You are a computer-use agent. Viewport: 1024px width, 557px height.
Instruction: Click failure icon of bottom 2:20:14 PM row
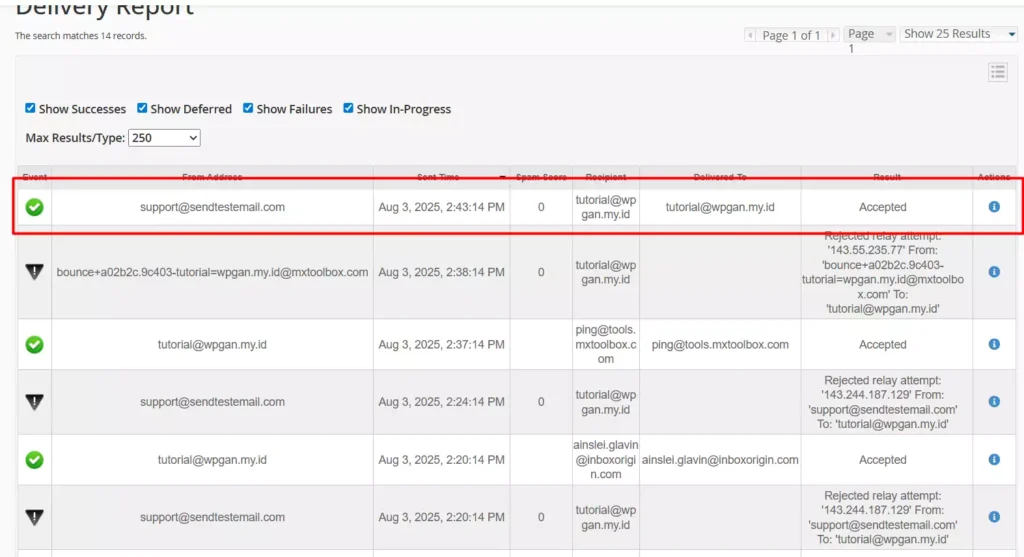coord(35,517)
